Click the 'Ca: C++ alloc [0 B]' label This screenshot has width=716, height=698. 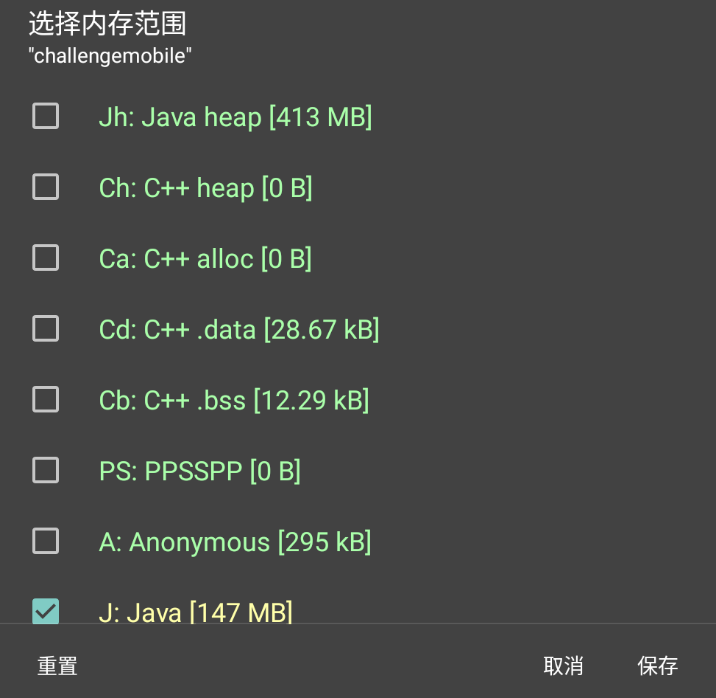coord(205,259)
